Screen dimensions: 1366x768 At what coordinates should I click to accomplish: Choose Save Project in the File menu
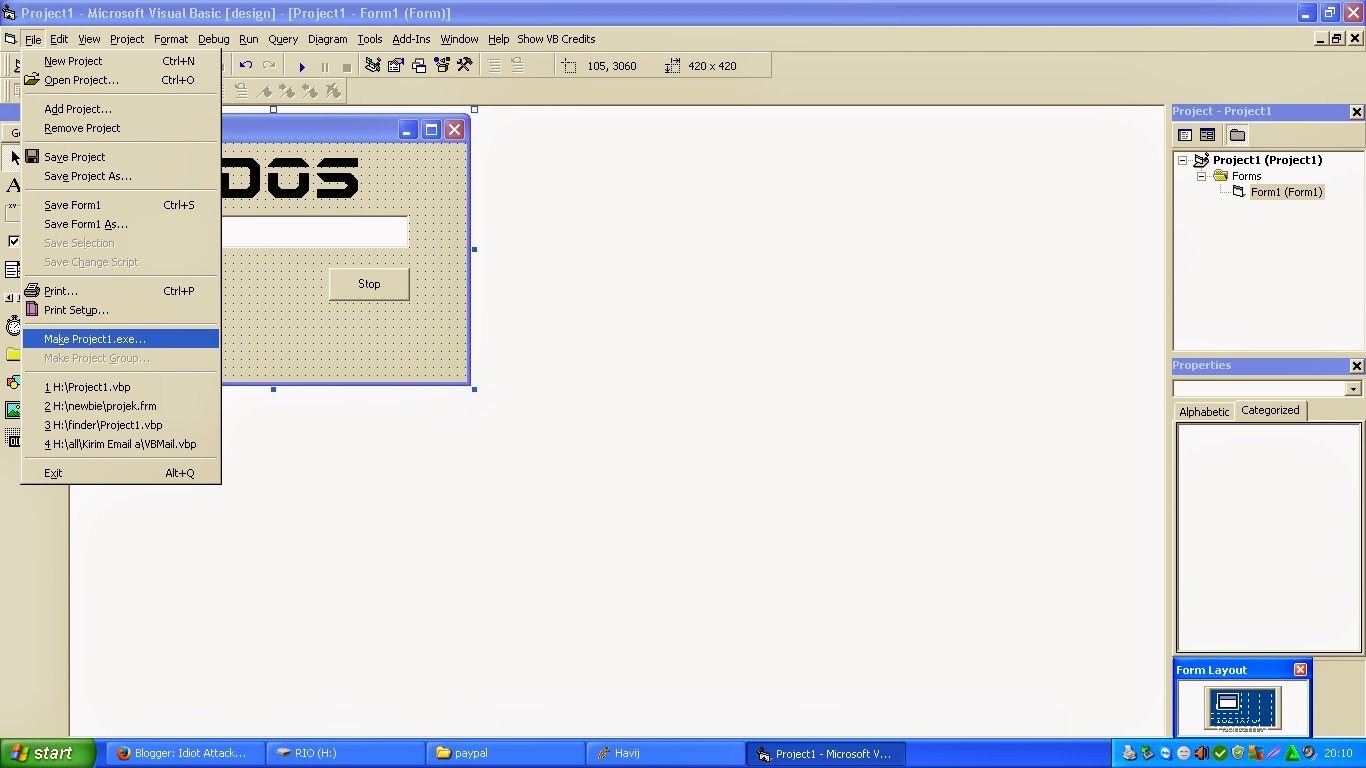coord(120,157)
